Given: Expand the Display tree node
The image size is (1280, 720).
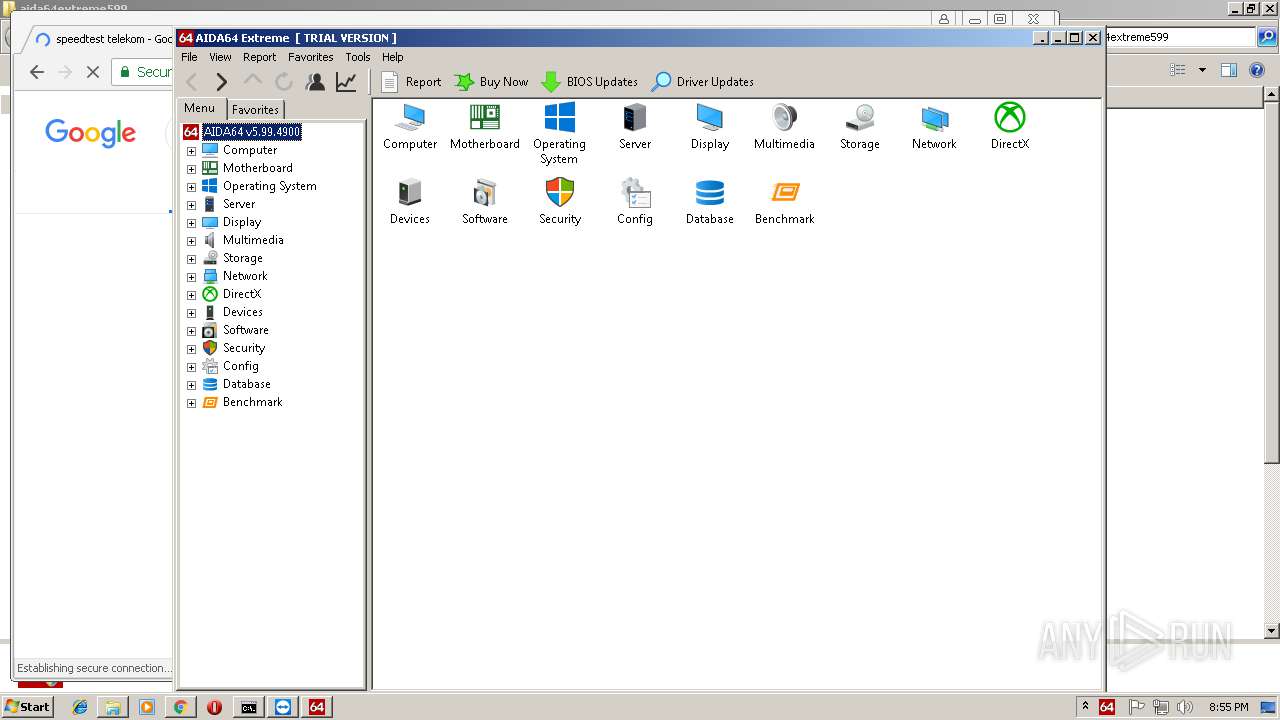Looking at the screenshot, I should coord(192,223).
